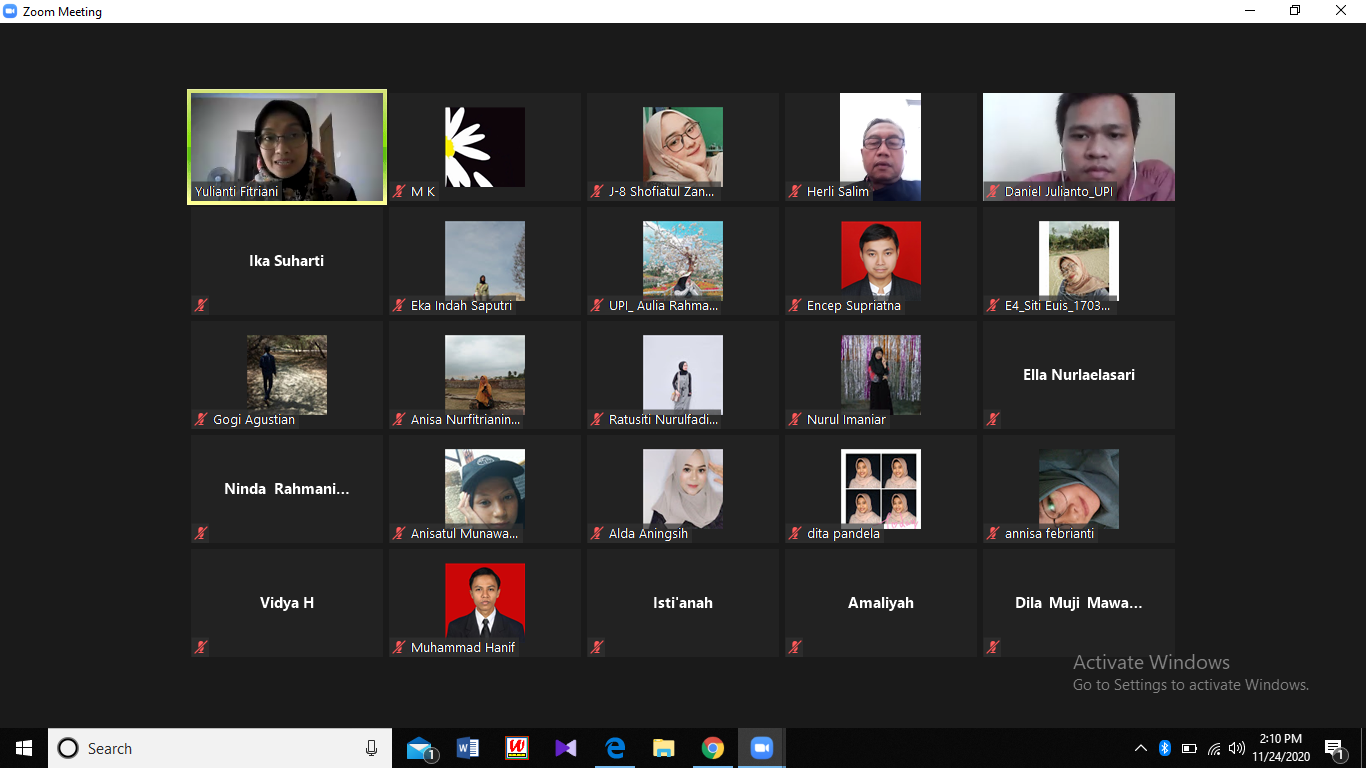The image size is (1366, 768).
Task: Open Microsoft Edge browser in taskbar
Action: [x=614, y=748]
